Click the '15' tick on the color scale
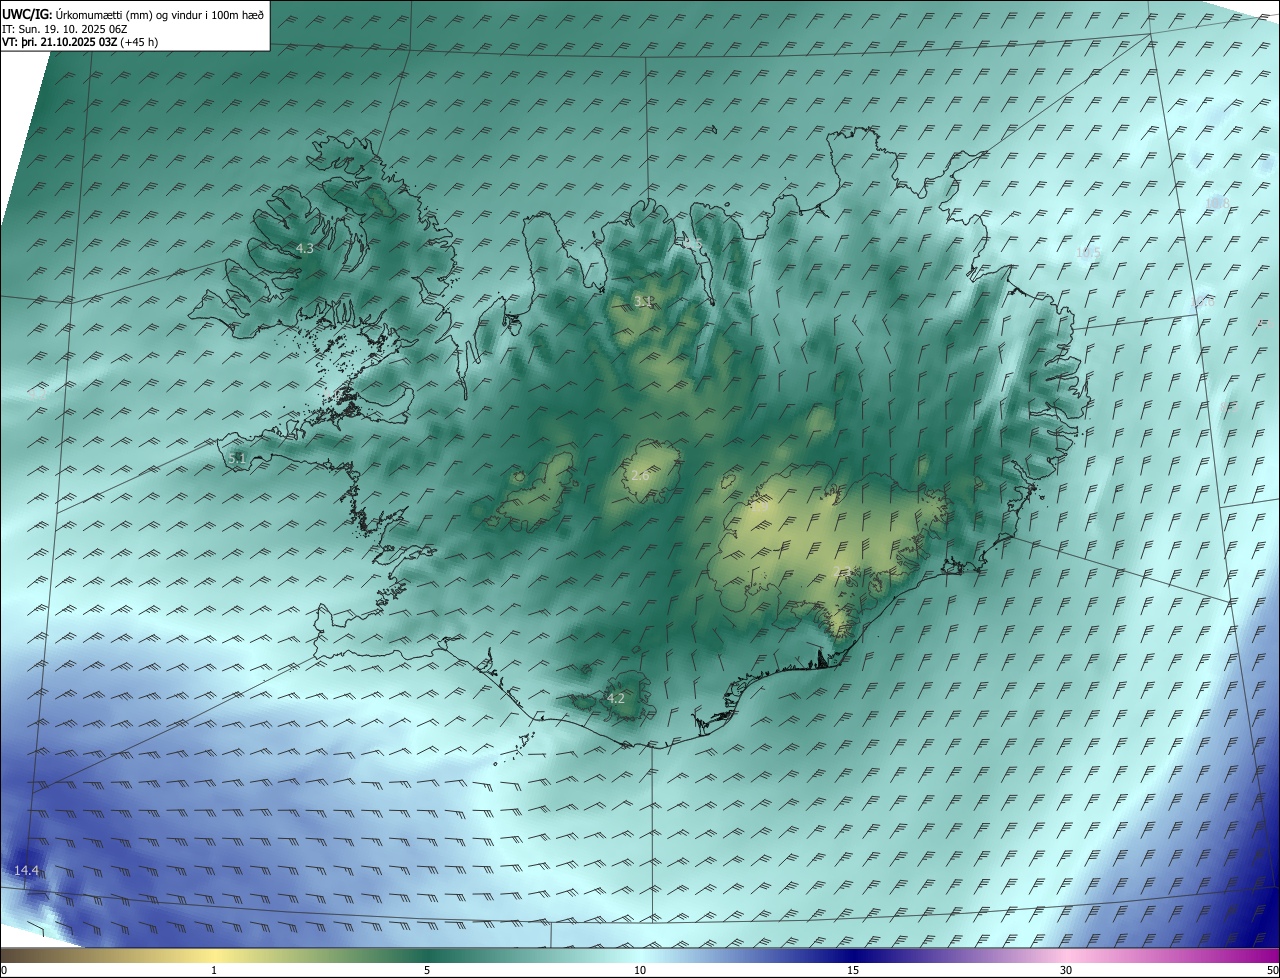The image size is (1280, 978). pyautogui.click(x=853, y=970)
